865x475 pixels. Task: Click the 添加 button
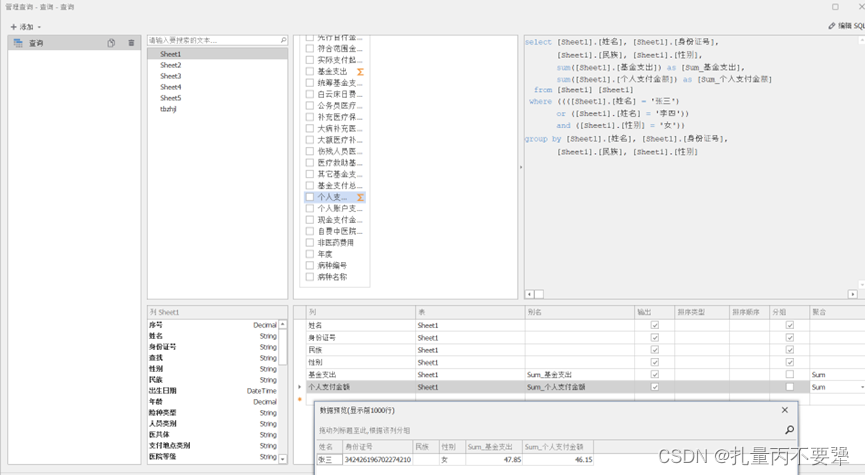[x=22, y=26]
